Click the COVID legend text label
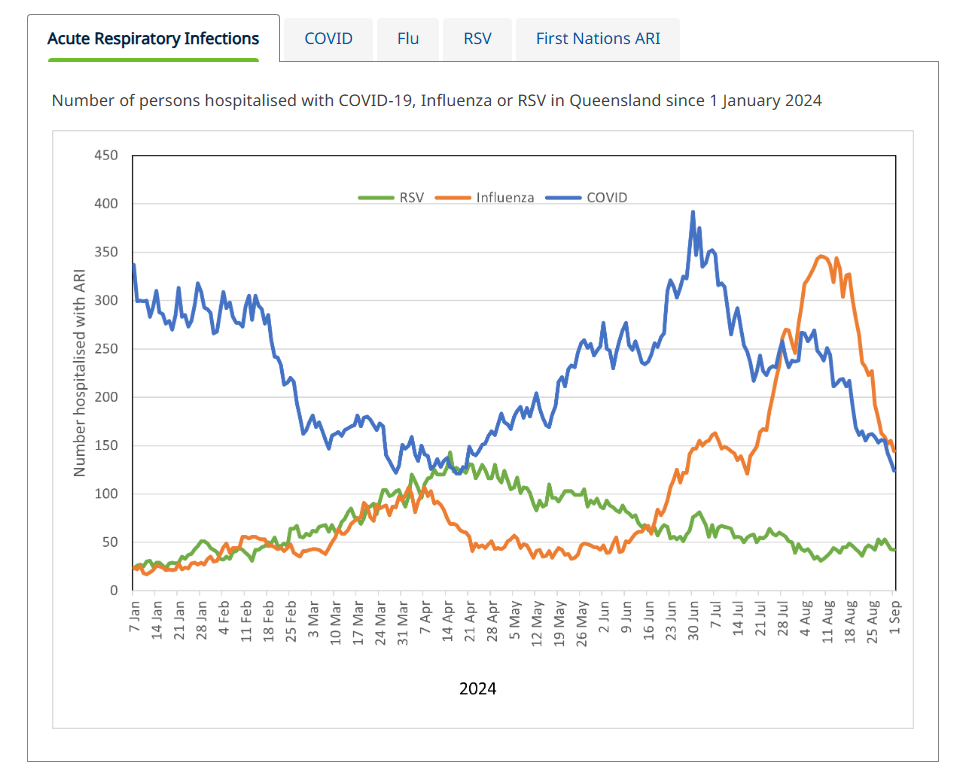This screenshot has height=778, width=968. 607,197
